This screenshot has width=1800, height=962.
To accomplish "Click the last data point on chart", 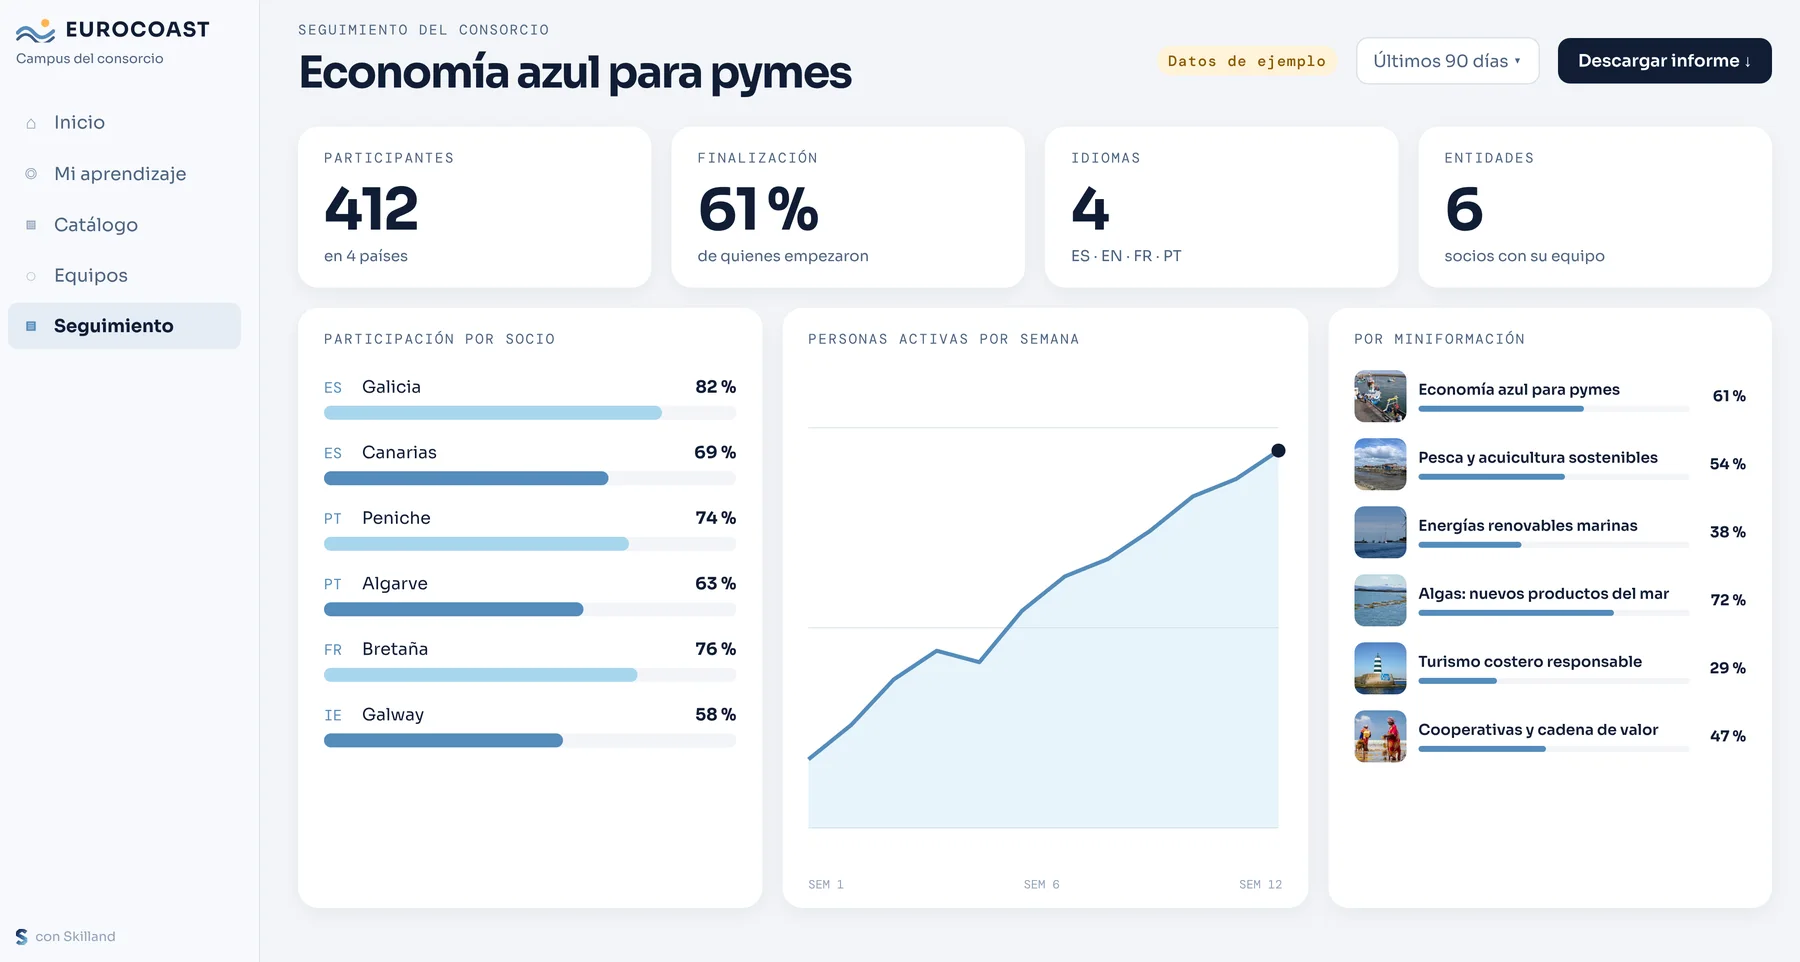I will pos(1278,451).
